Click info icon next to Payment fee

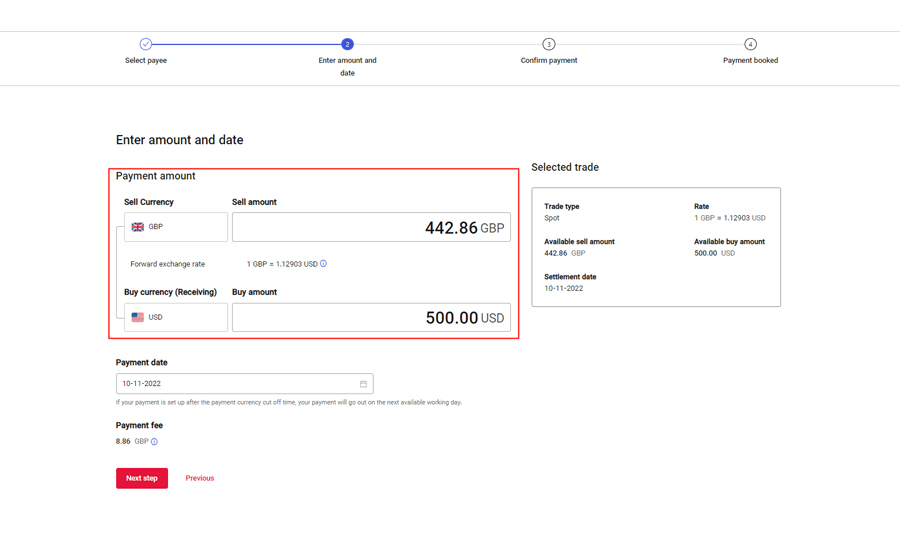154,442
